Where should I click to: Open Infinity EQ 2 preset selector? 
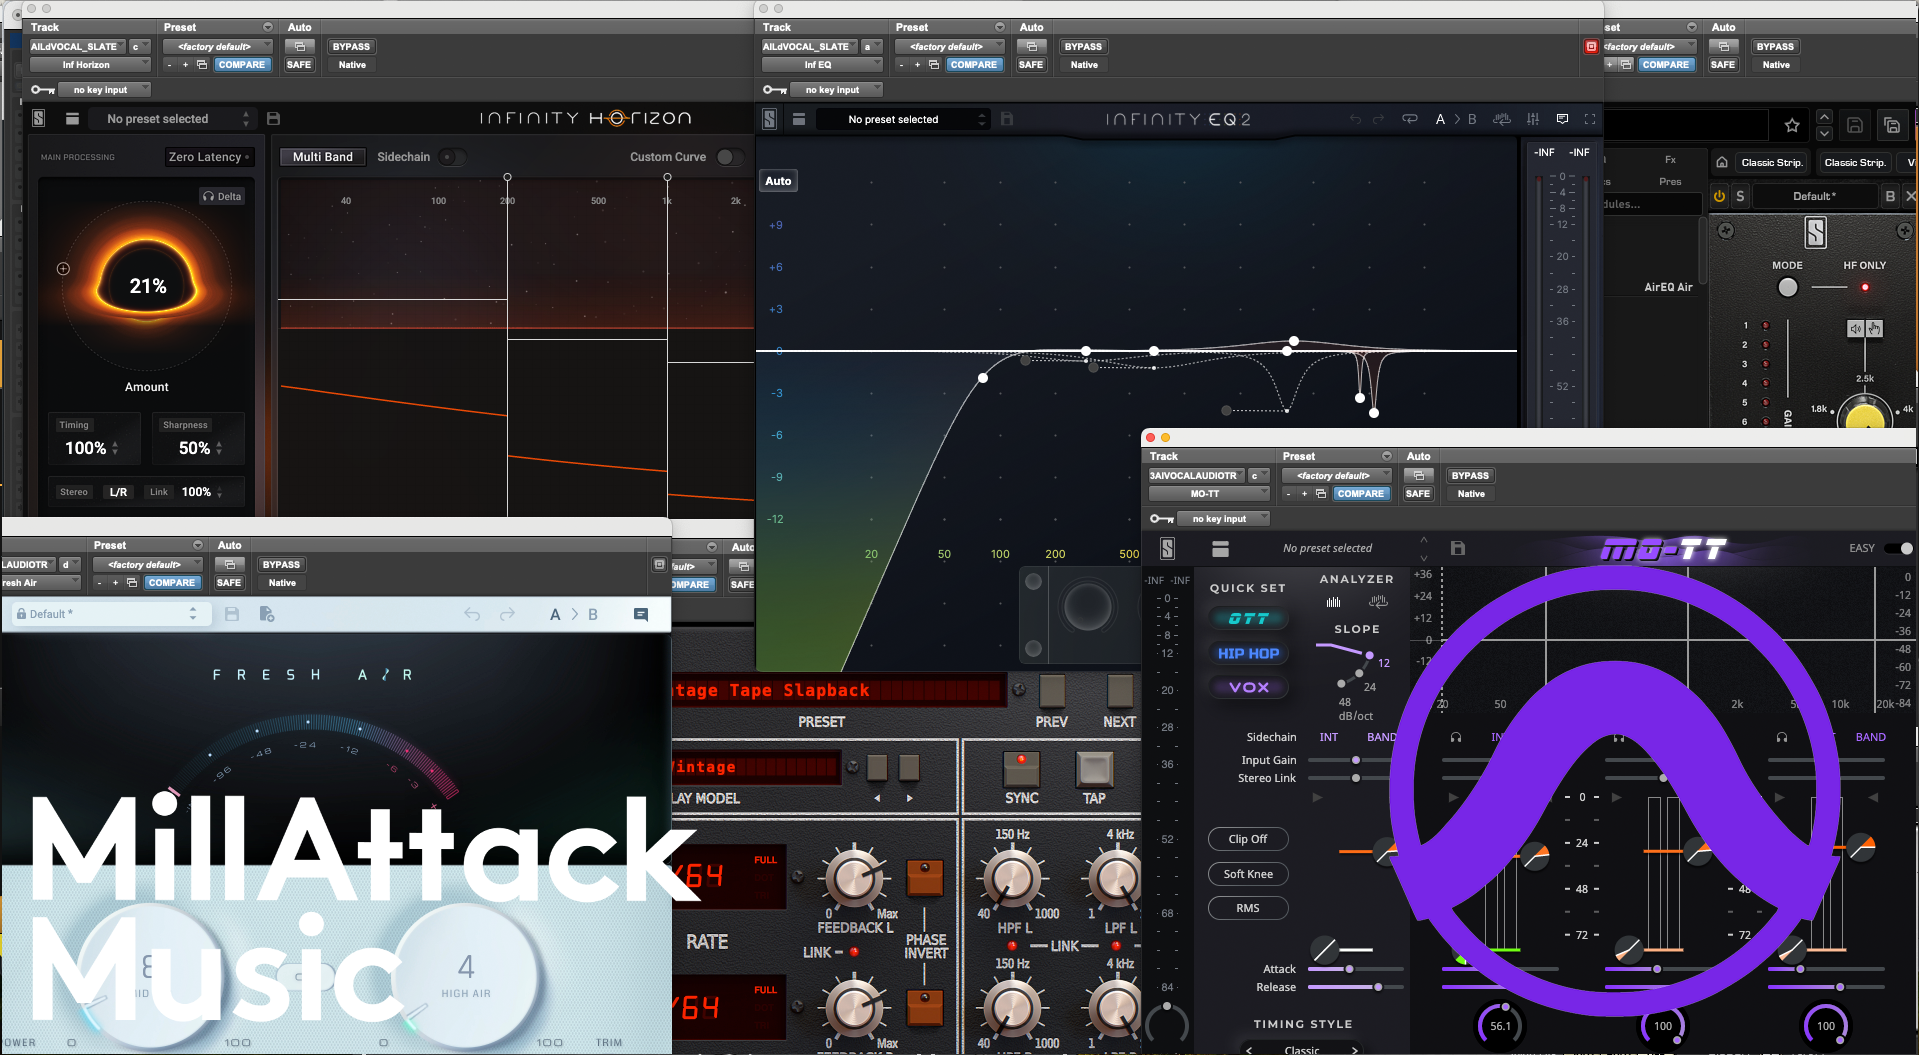click(x=903, y=120)
